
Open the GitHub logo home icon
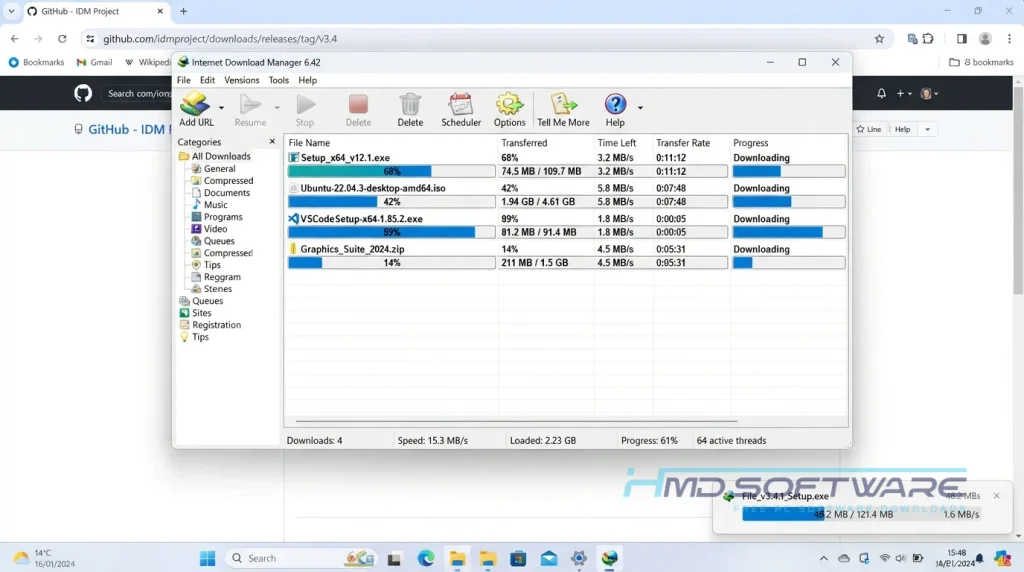coord(83,93)
